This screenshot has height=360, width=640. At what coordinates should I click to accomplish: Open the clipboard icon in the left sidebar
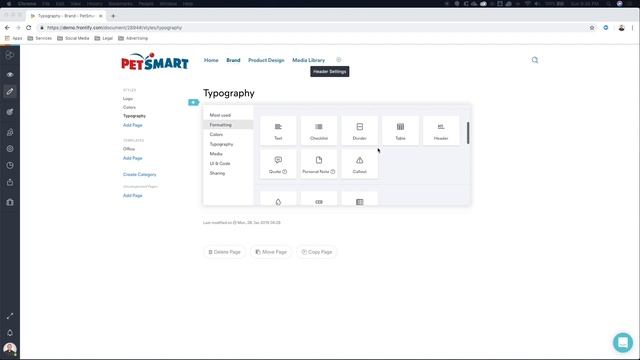pyautogui.click(x=10, y=202)
